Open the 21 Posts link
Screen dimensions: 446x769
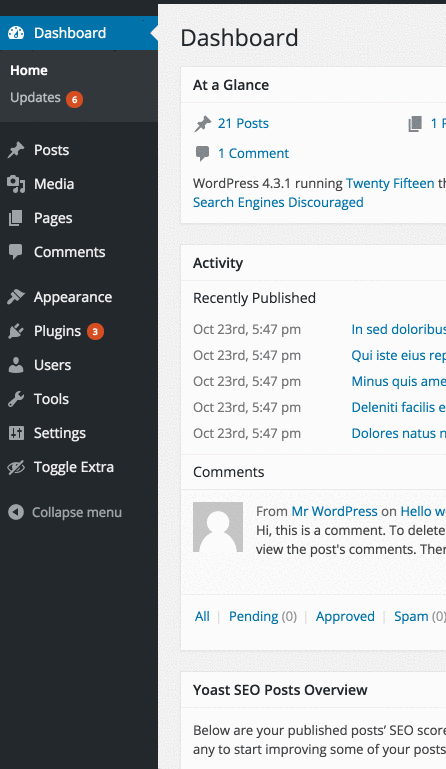point(243,124)
